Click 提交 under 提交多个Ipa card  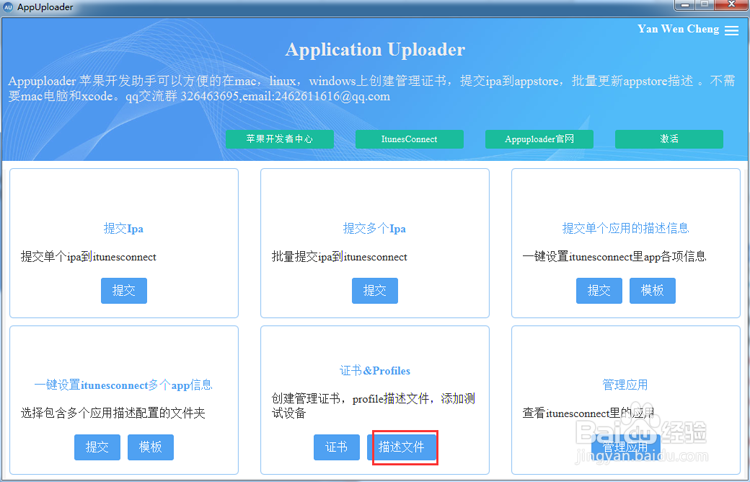[x=375, y=291]
